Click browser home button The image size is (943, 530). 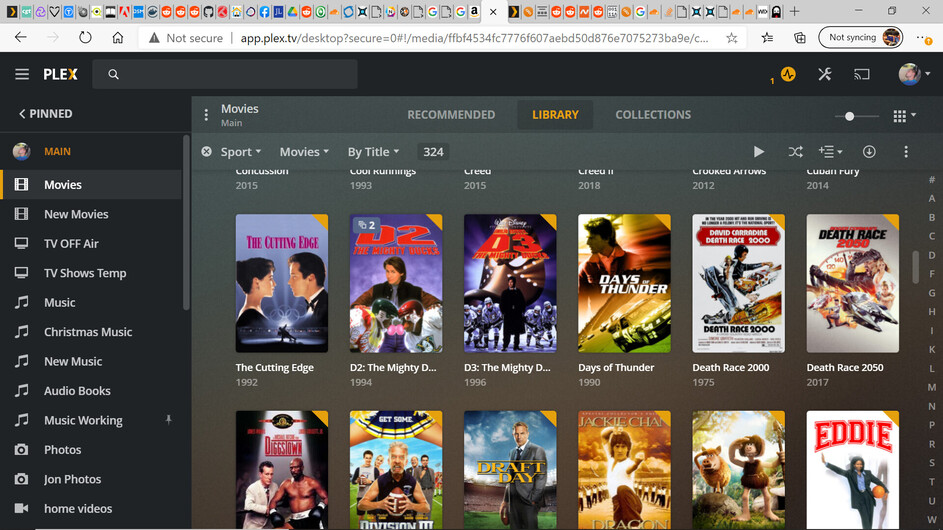tap(118, 38)
